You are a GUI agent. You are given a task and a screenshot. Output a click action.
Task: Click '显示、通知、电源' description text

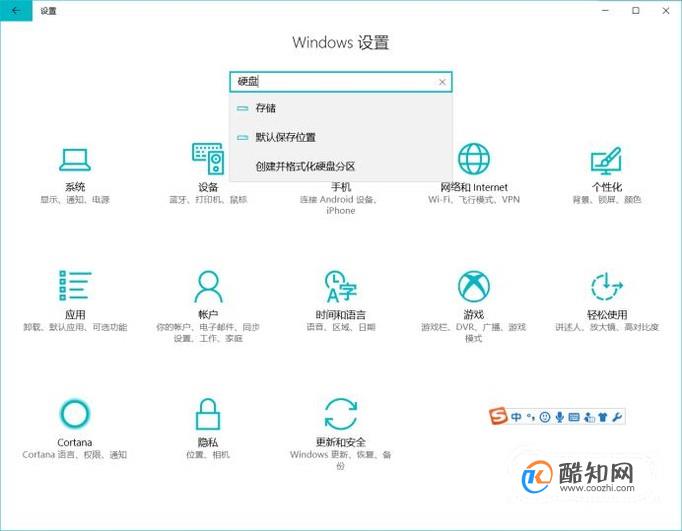(x=75, y=200)
